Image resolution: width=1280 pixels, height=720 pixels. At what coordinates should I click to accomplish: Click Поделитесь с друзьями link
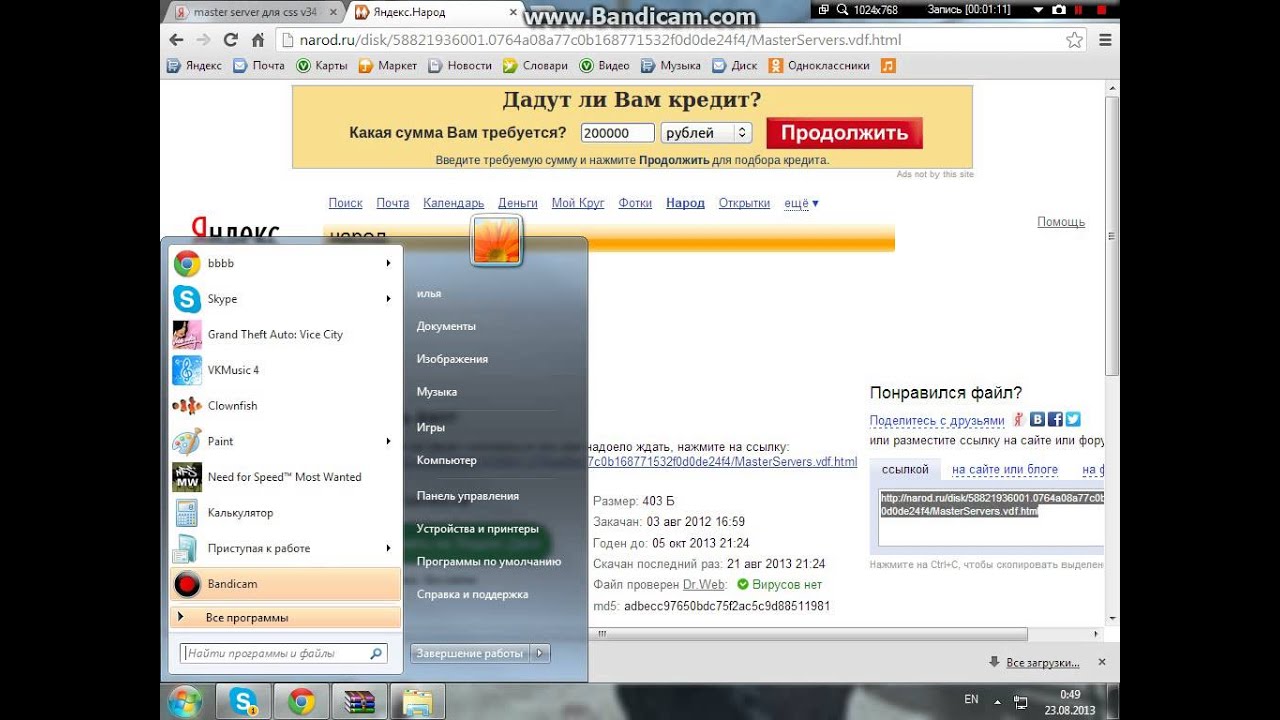pos(937,421)
